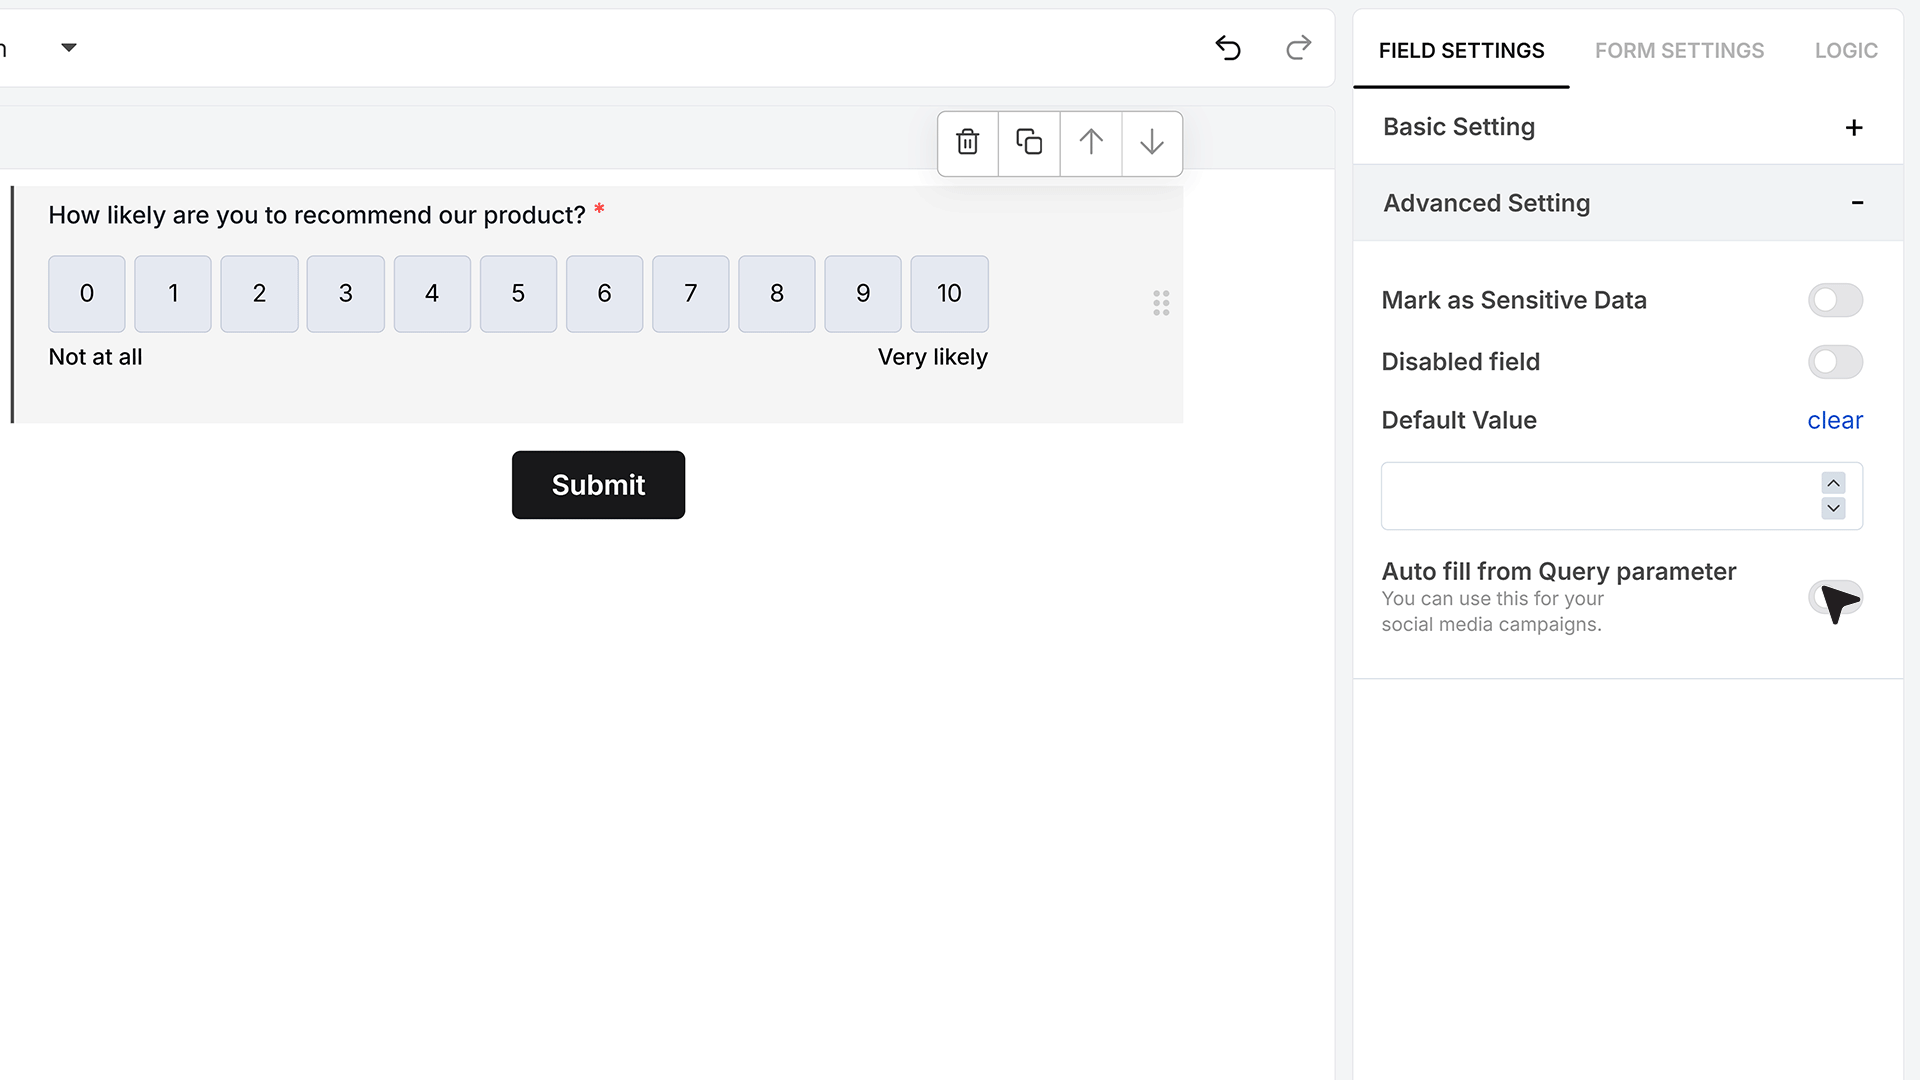
Task: Duplicate the field using copy icon
Action: pos(1029,143)
